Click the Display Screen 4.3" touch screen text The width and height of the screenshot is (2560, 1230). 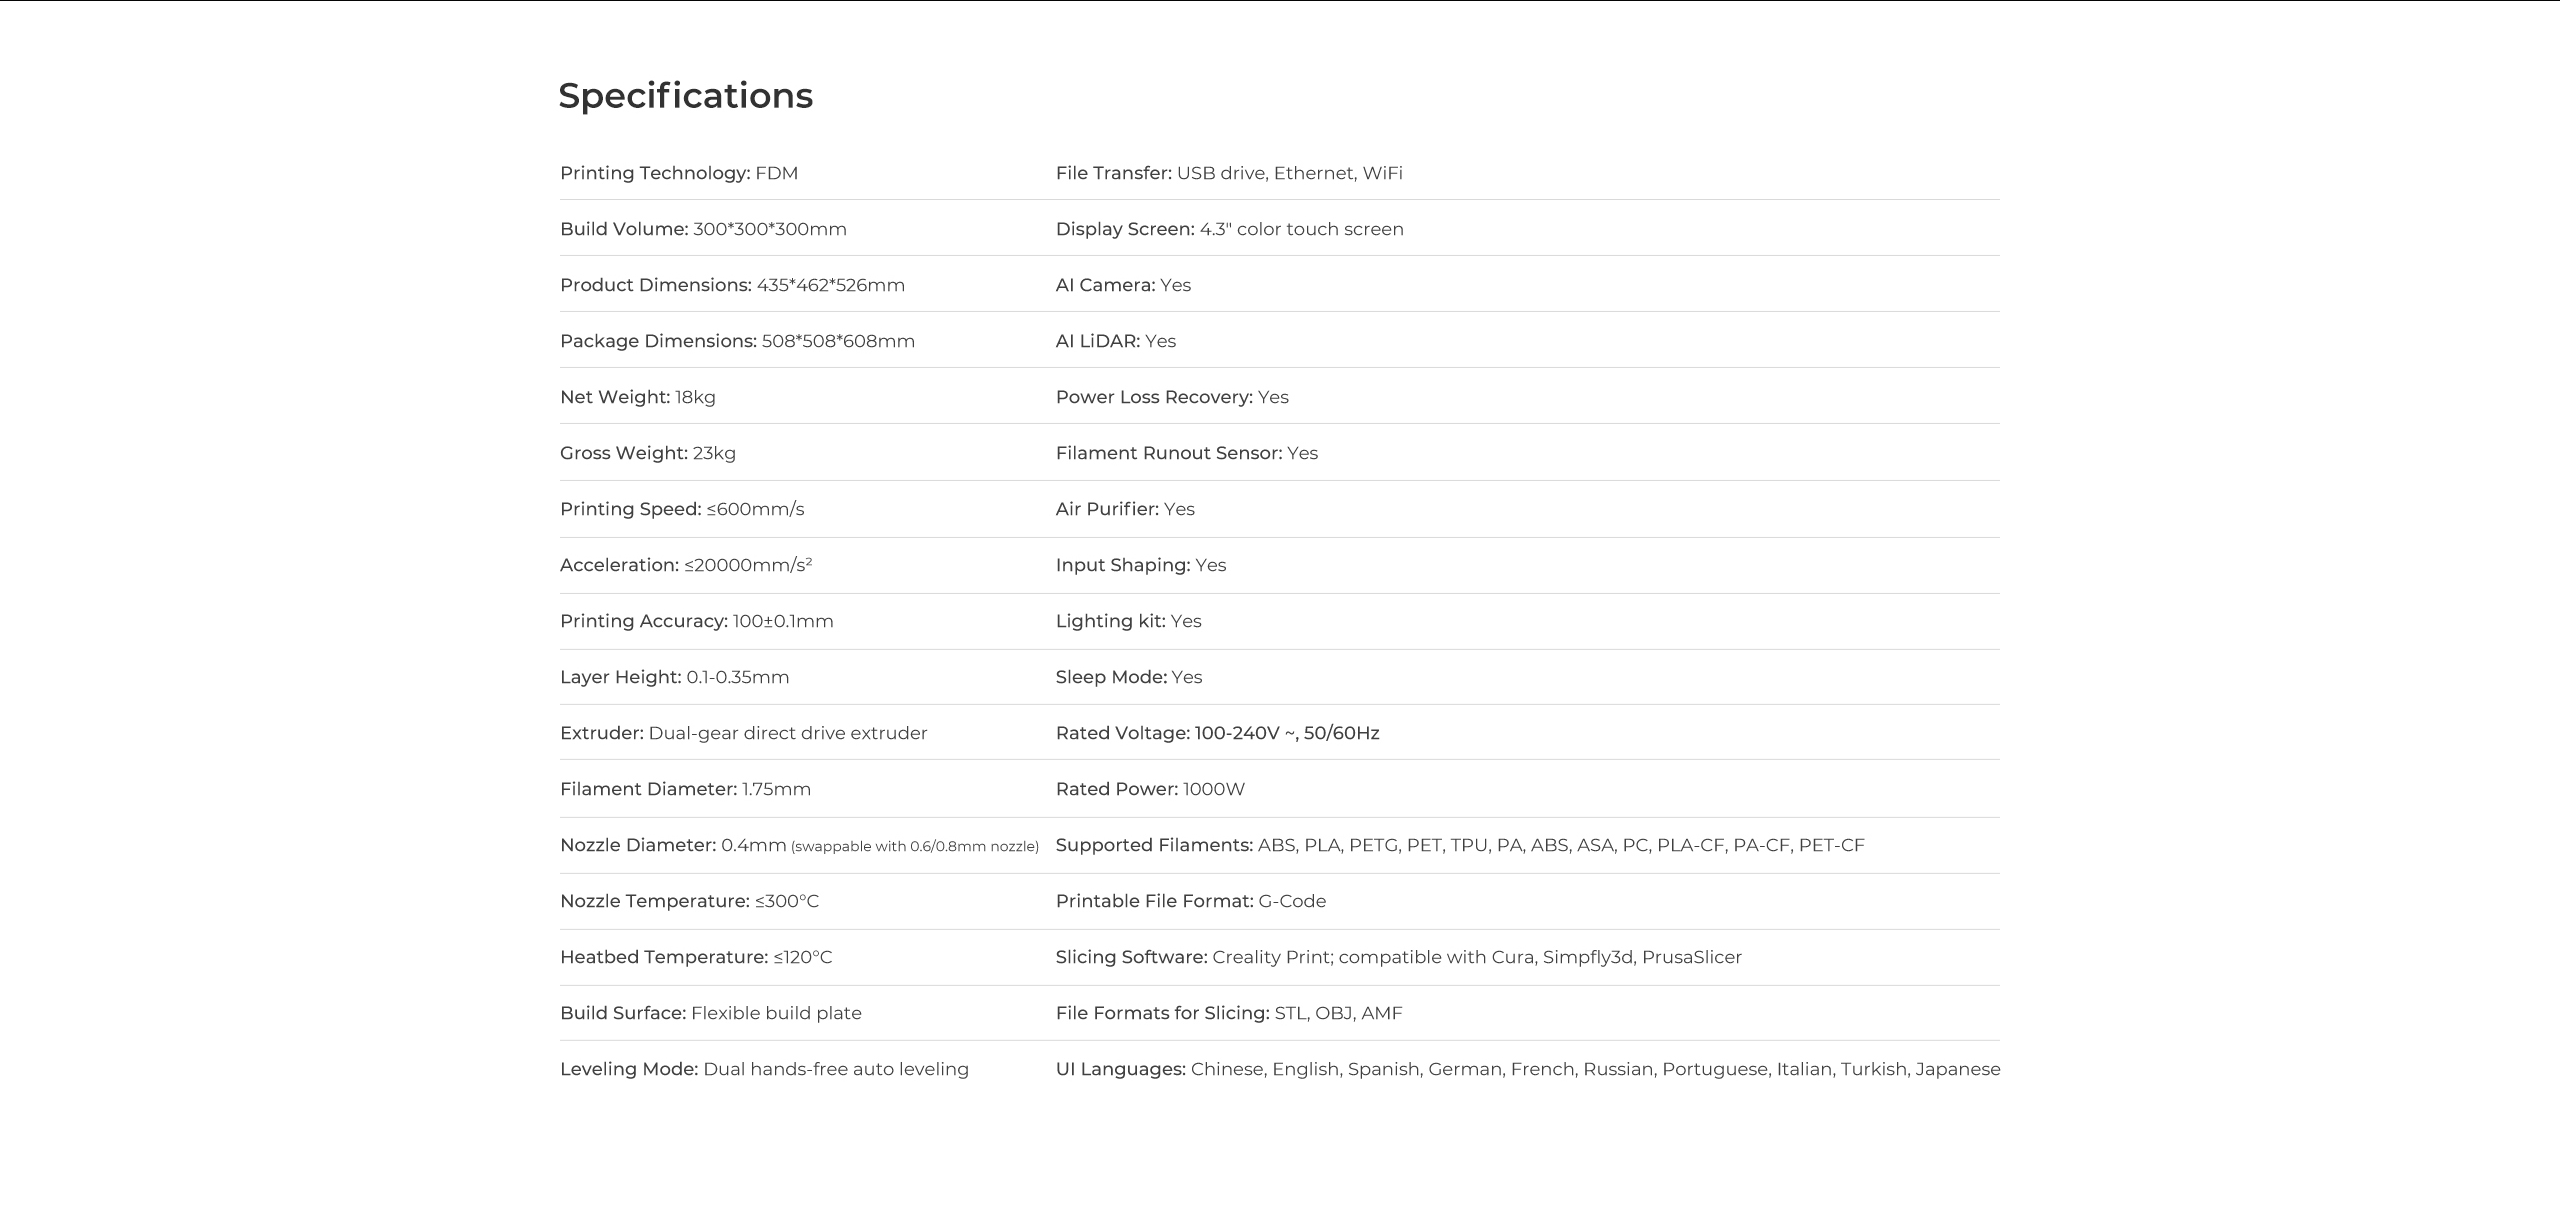[1229, 229]
